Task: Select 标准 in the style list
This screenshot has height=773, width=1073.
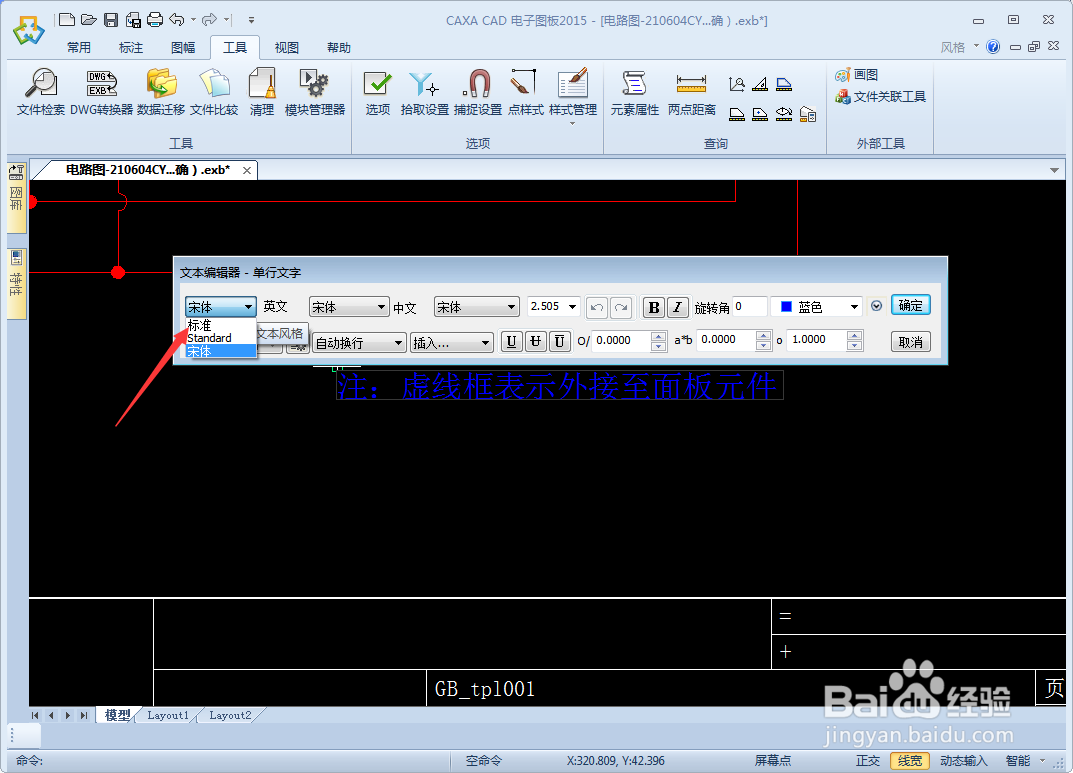Action: [x=220, y=325]
